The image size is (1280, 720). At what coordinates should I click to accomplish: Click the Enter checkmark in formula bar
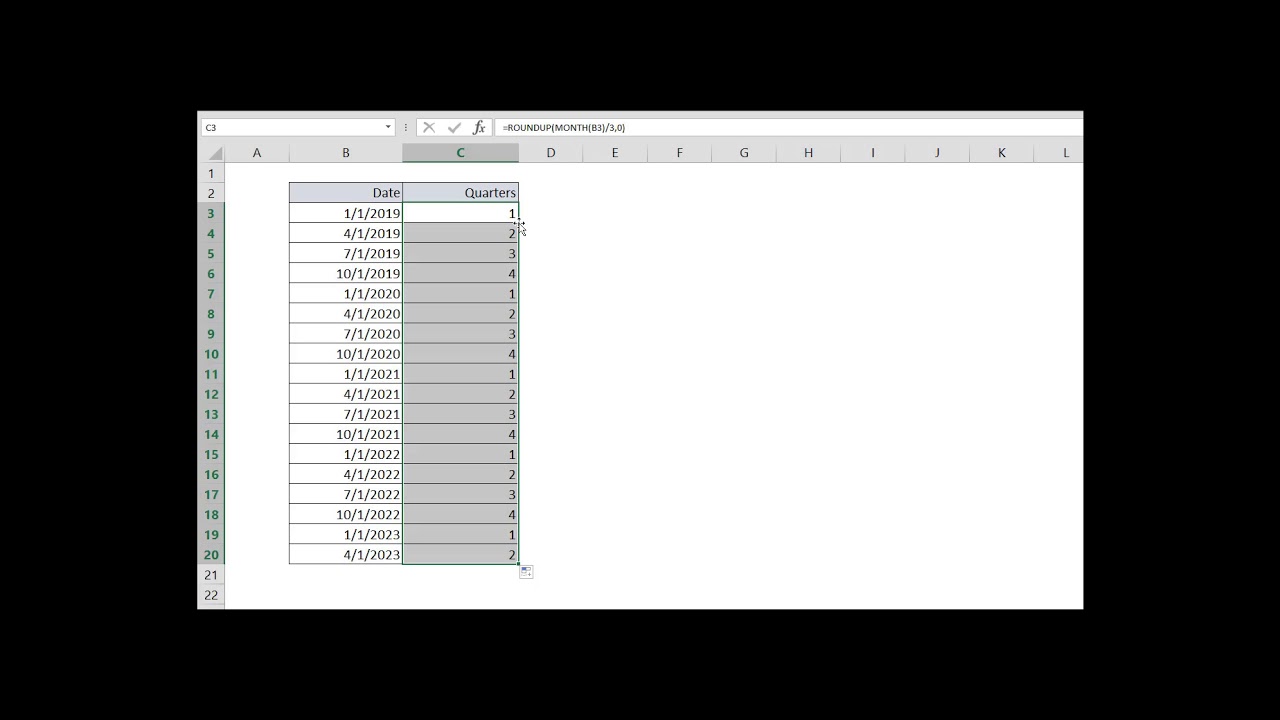point(454,127)
